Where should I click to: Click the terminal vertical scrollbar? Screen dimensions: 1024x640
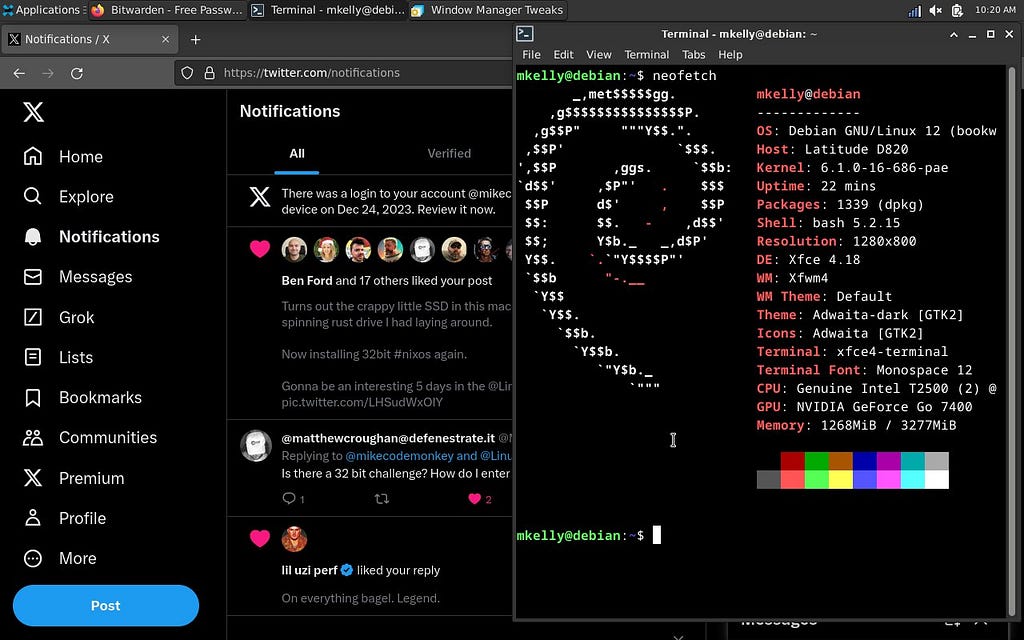point(1012,340)
